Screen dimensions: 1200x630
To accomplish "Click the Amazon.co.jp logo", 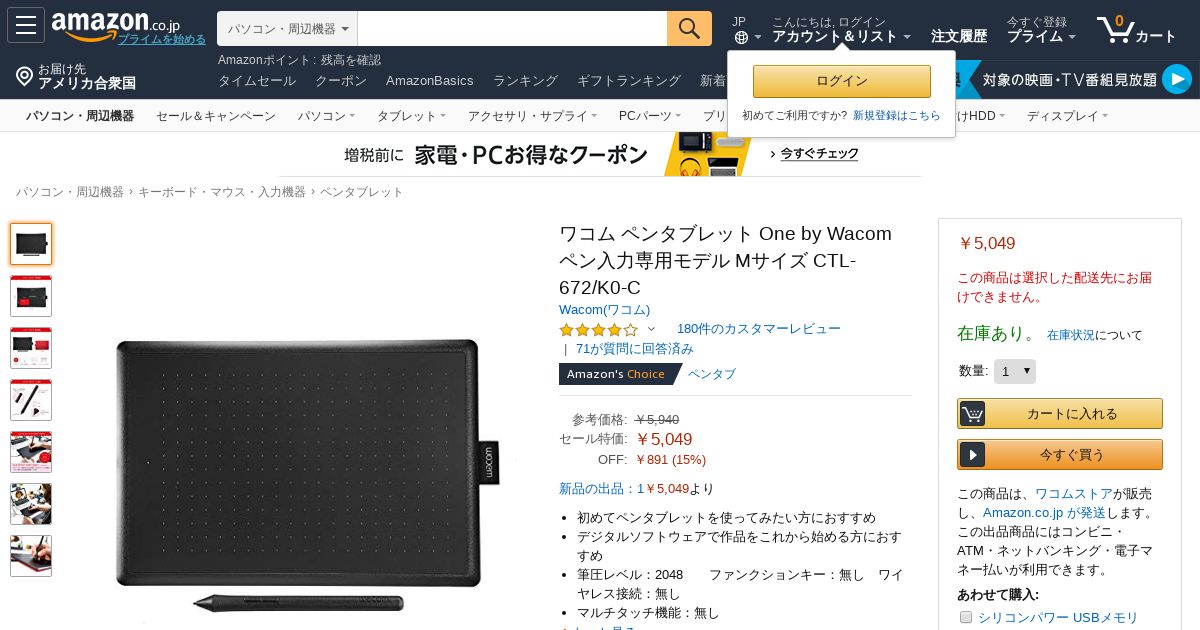I will coord(116,24).
